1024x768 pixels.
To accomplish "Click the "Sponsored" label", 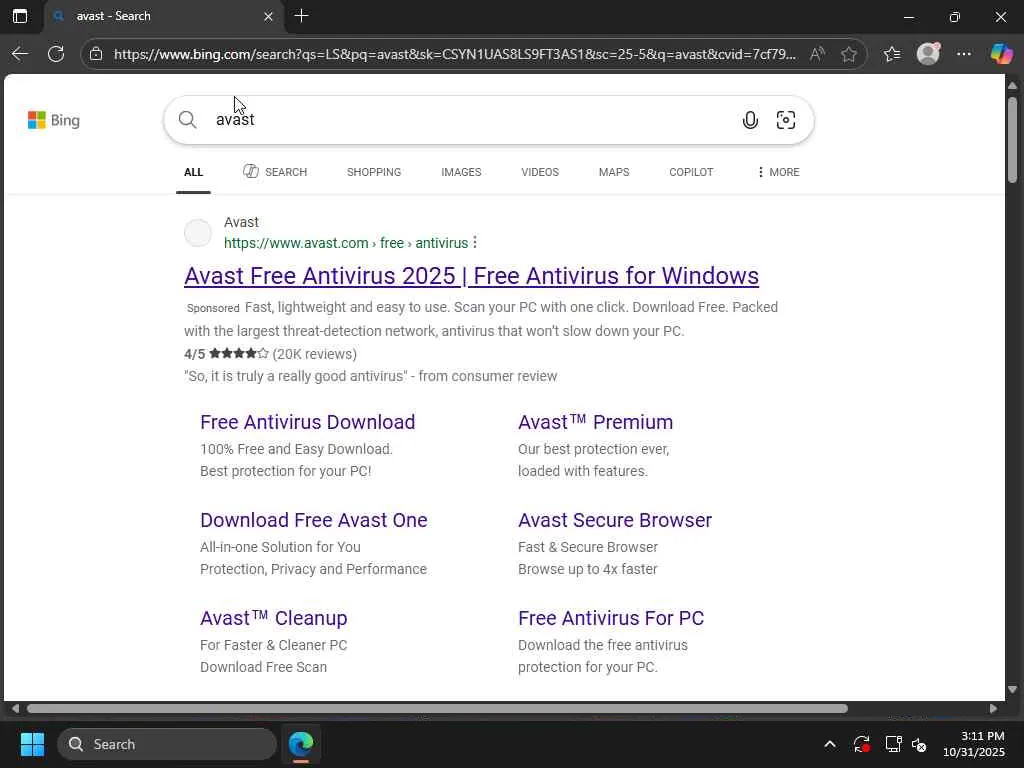I will 213,308.
